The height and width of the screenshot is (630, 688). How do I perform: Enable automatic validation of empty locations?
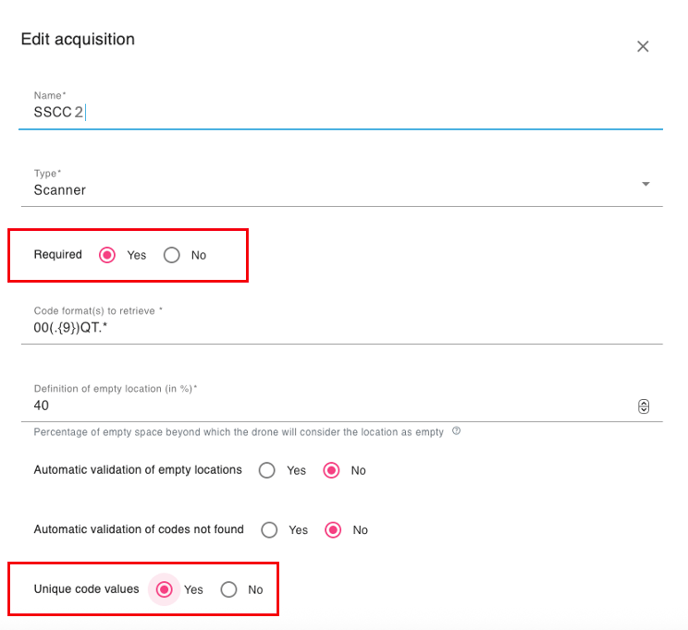[267, 470]
